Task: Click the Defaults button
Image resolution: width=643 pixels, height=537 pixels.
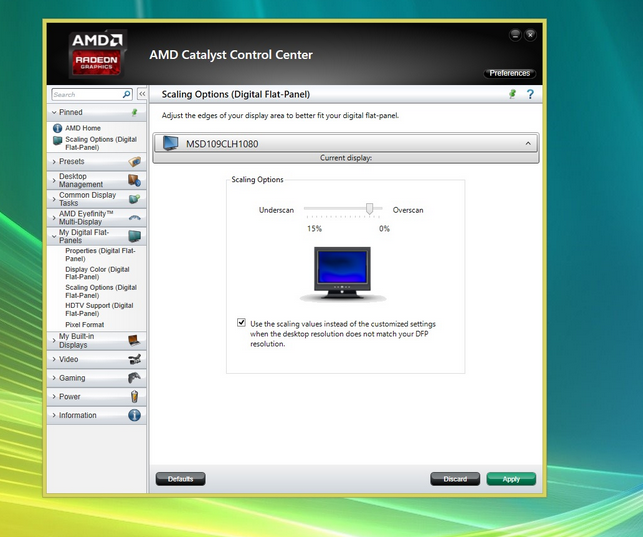Action: pos(180,479)
